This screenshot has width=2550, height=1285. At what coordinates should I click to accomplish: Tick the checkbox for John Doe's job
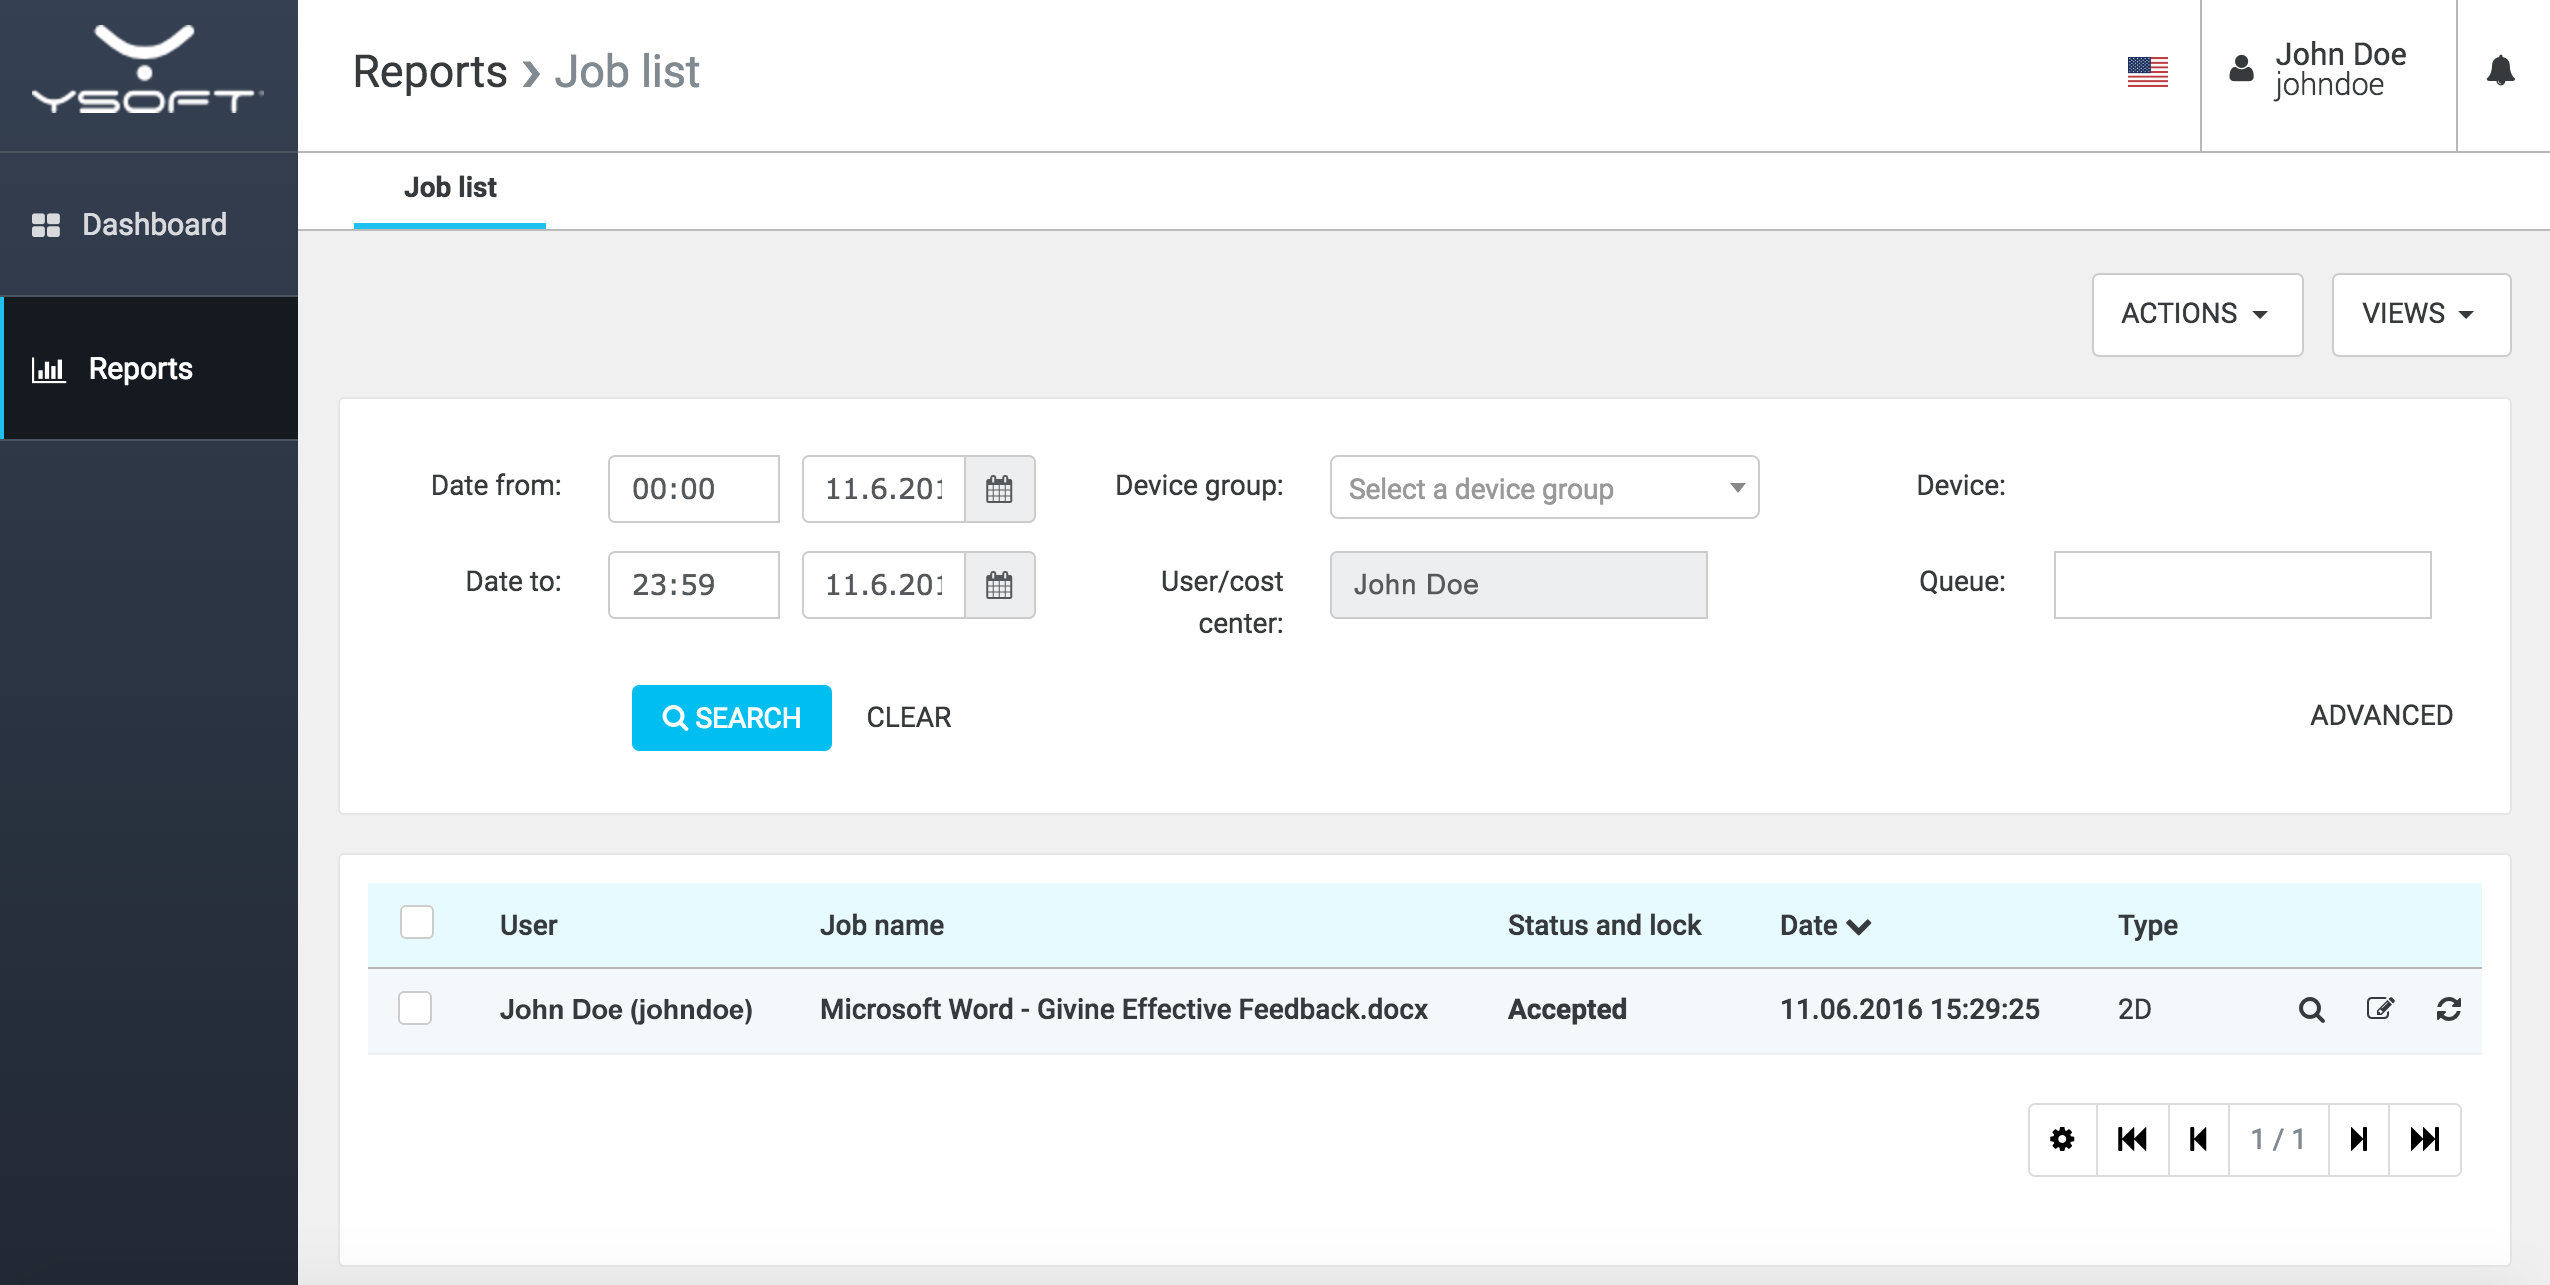pos(415,1008)
